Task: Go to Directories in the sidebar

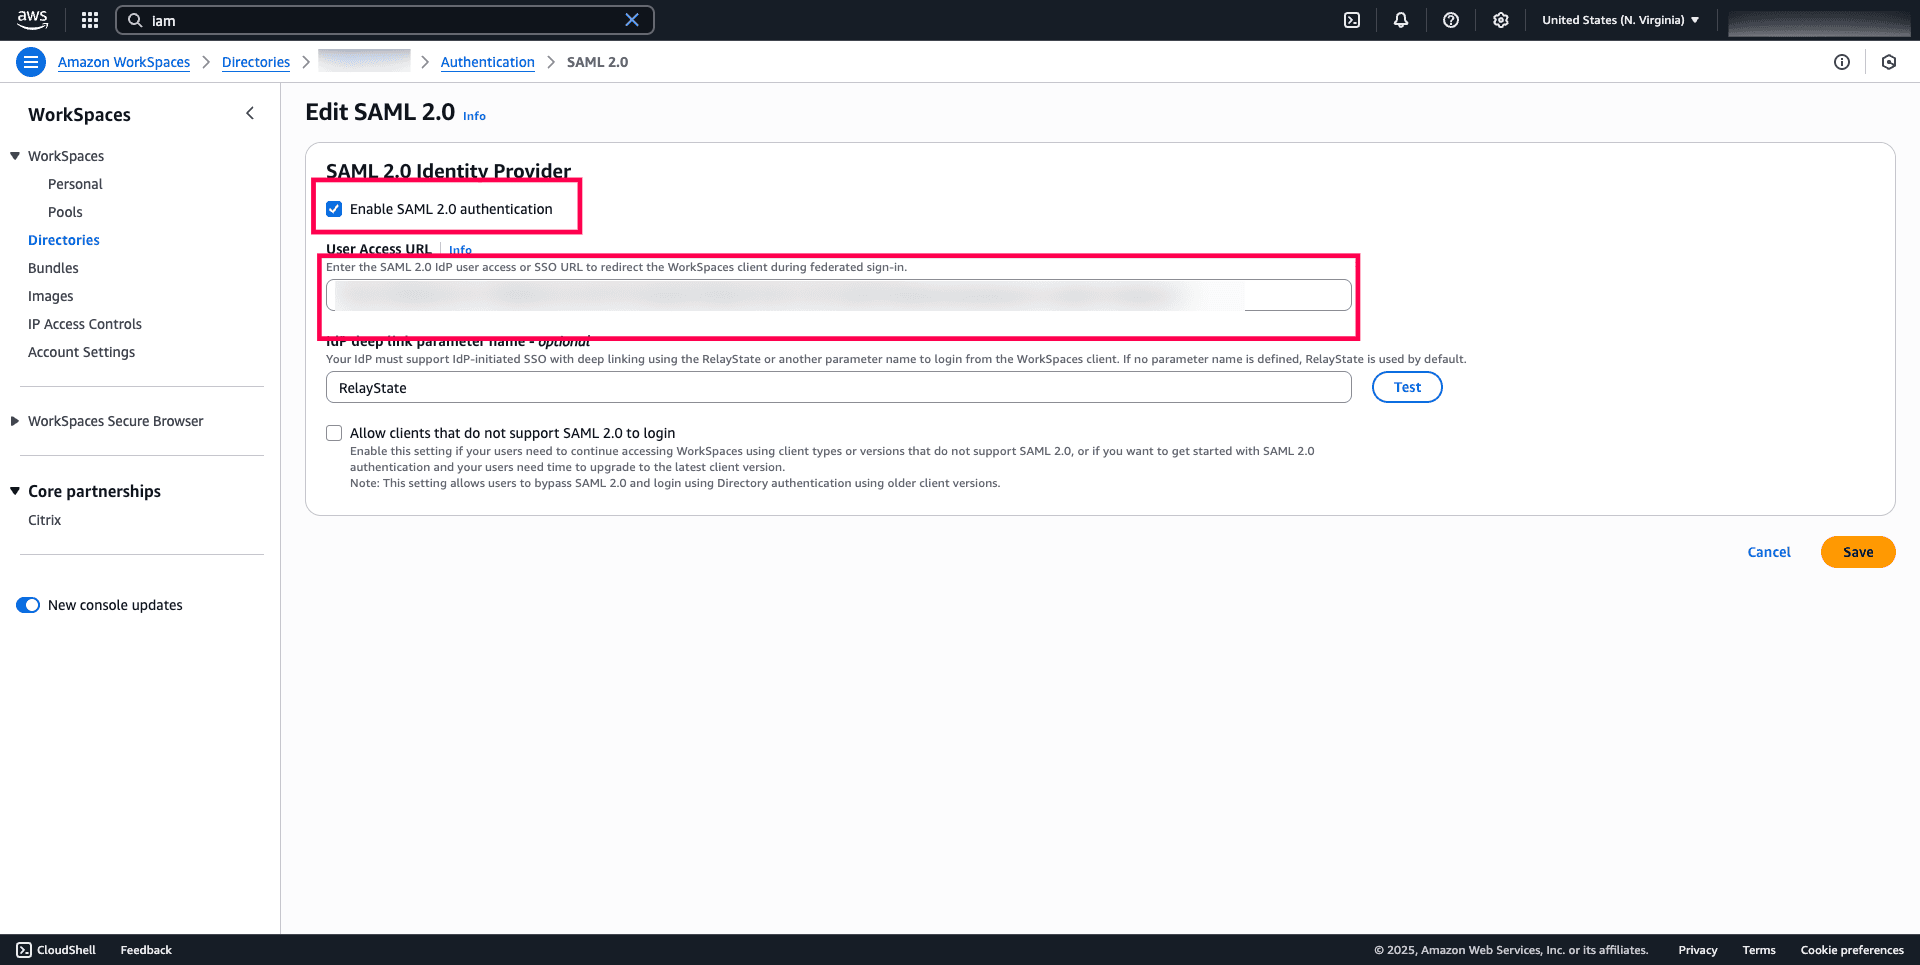Action: [64, 240]
